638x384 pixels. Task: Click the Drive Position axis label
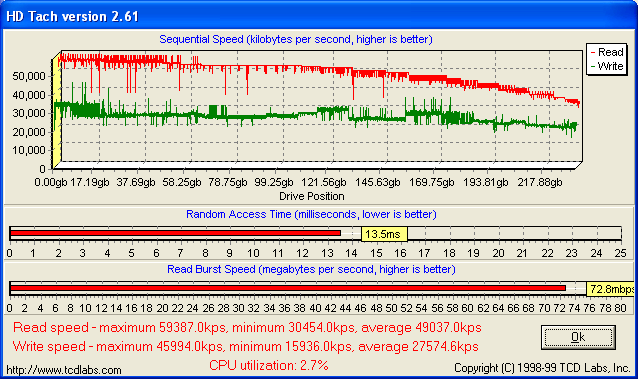(x=312, y=196)
